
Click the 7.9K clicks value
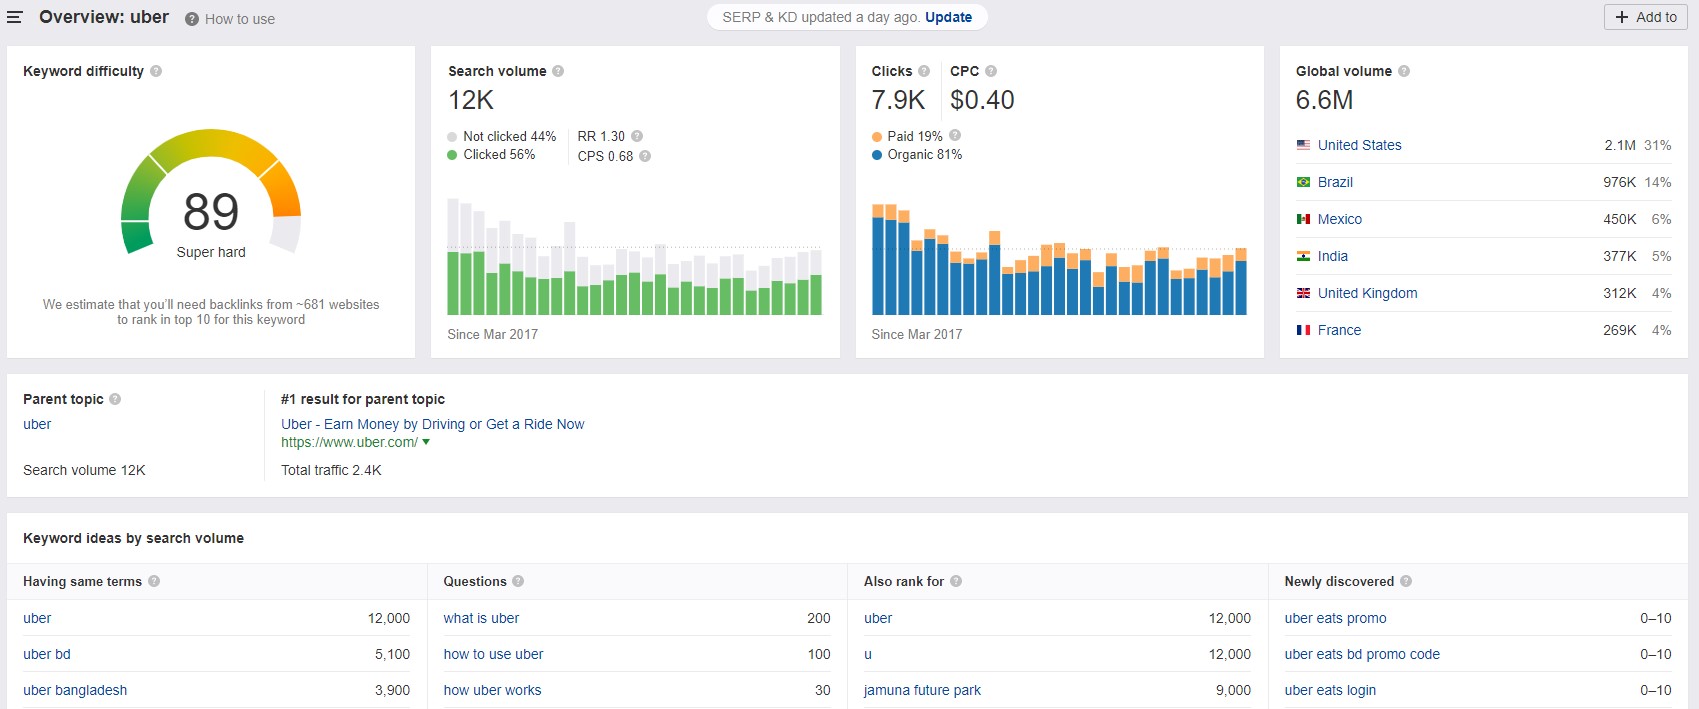[x=898, y=100]
